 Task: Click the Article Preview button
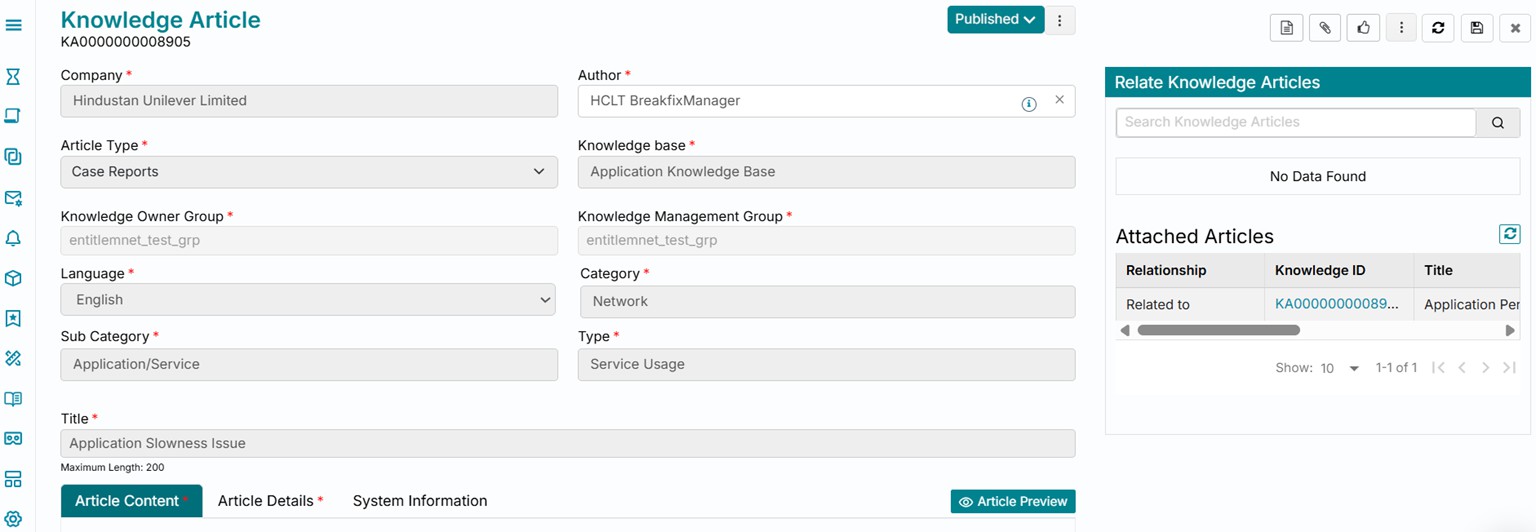pyautogui.click(x=1012, y=502)
